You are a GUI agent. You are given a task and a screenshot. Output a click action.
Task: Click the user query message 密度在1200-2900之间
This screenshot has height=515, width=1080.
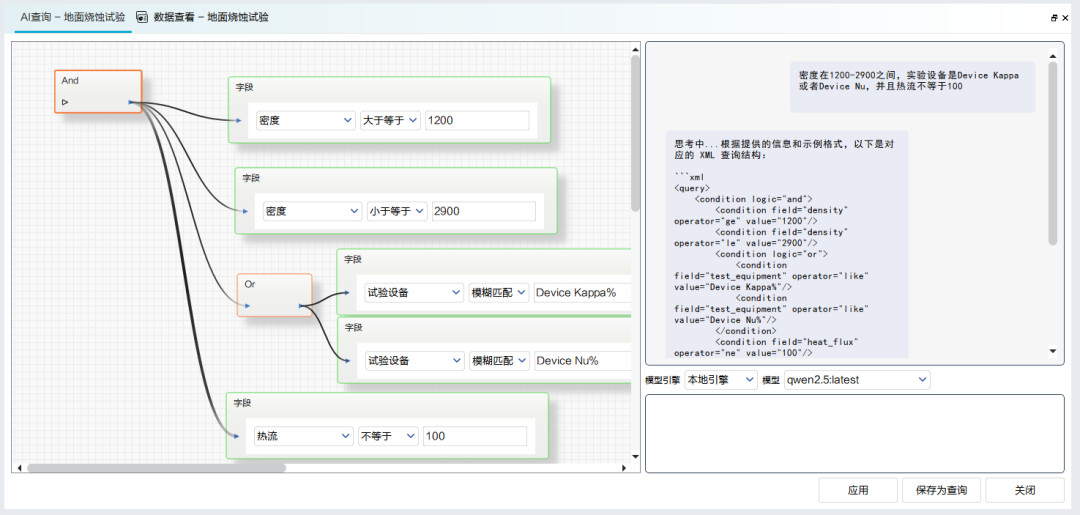912,86
